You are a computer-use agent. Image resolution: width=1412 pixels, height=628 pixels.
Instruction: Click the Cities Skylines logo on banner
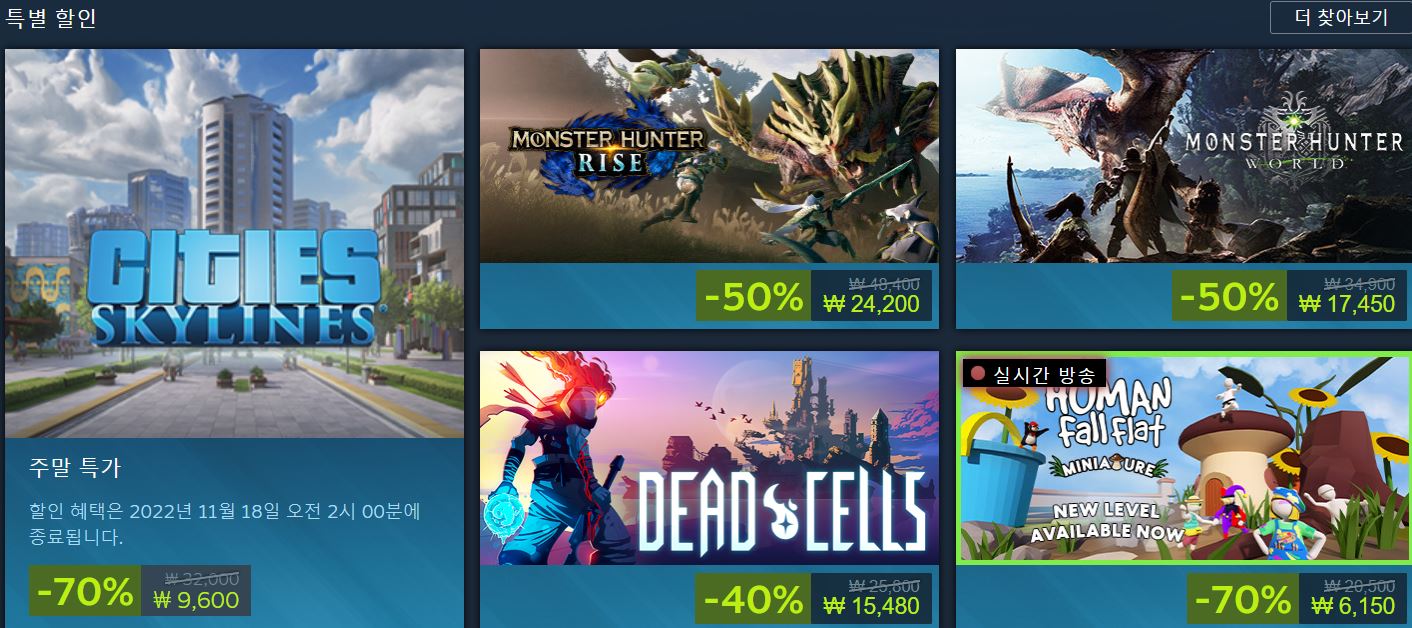[x=233, y=287]
